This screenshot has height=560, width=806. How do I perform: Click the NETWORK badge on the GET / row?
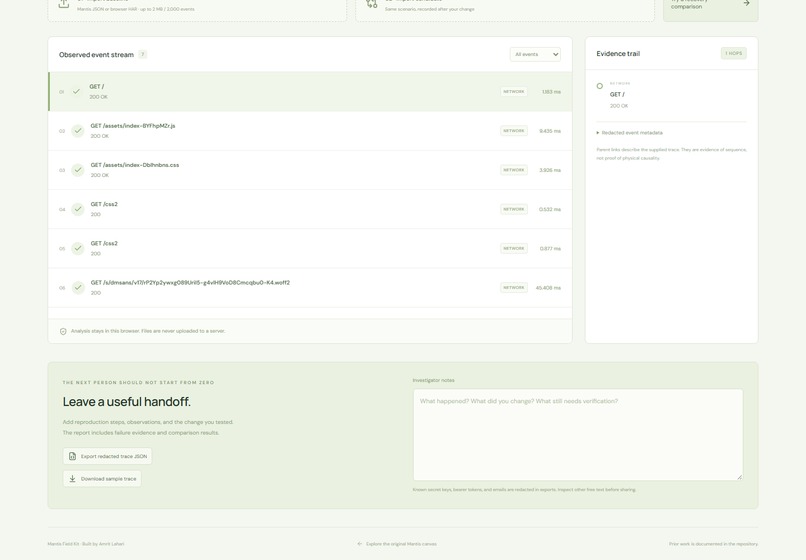point(514,92)
